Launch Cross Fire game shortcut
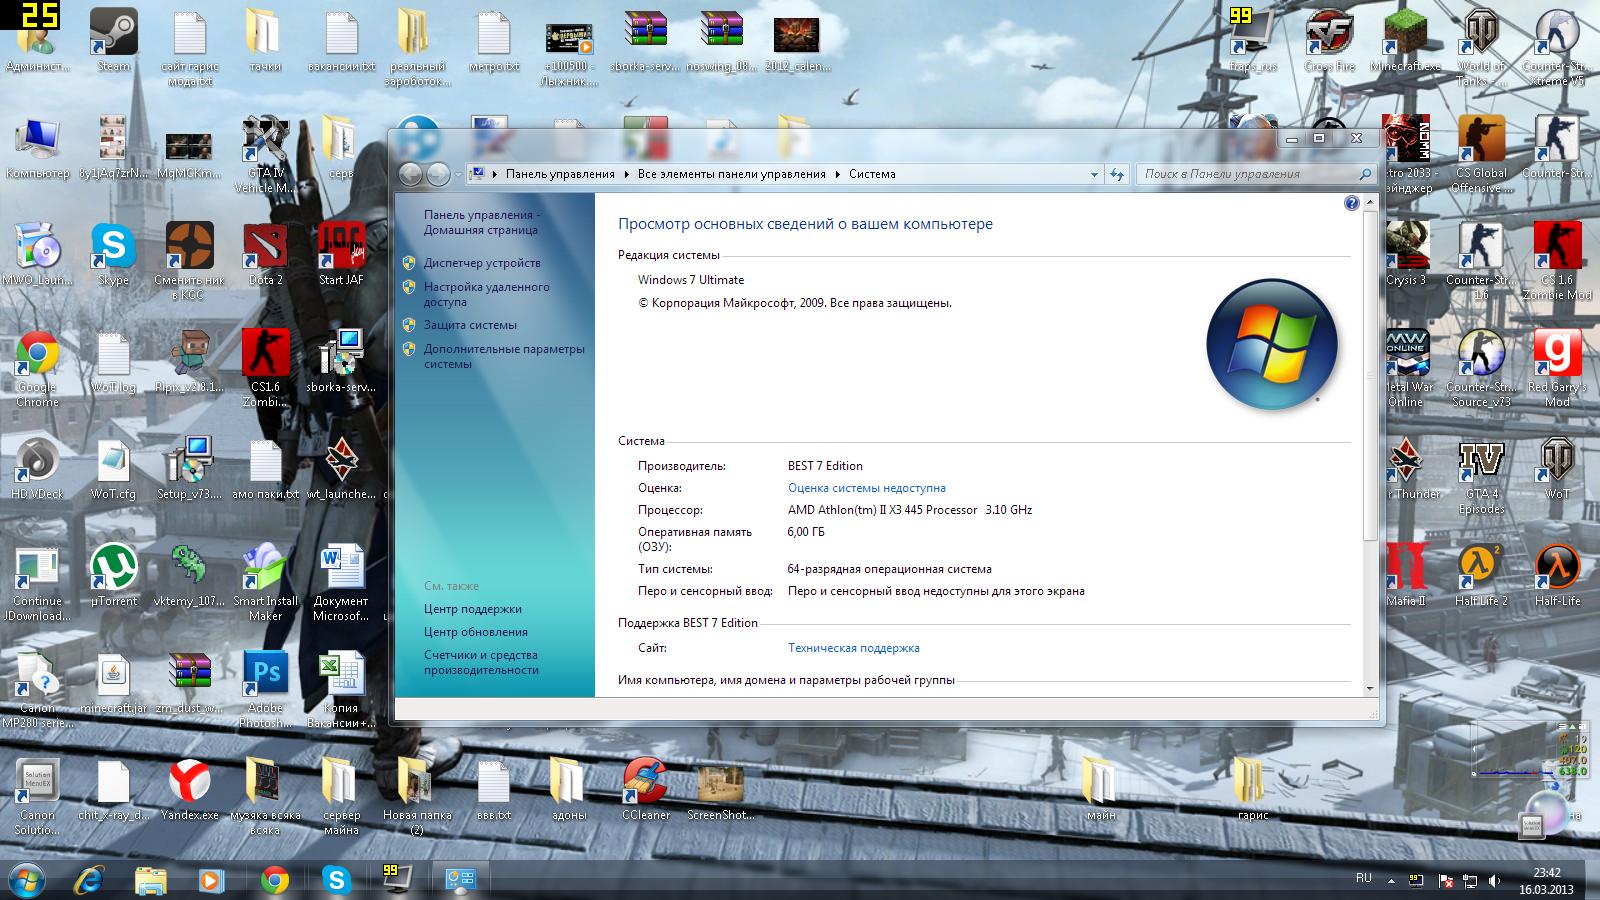Viewport: 1600px width, 900px height. coord(1329,40)
